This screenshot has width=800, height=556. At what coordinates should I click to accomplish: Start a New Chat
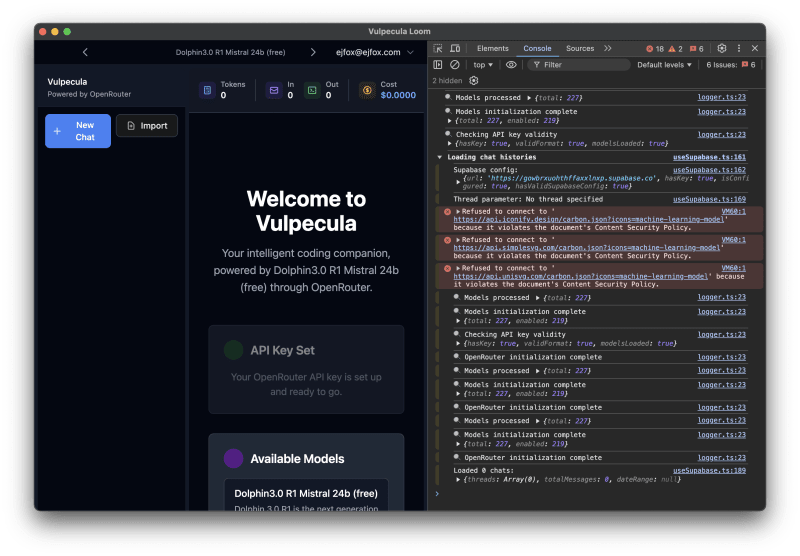[78, 131]
